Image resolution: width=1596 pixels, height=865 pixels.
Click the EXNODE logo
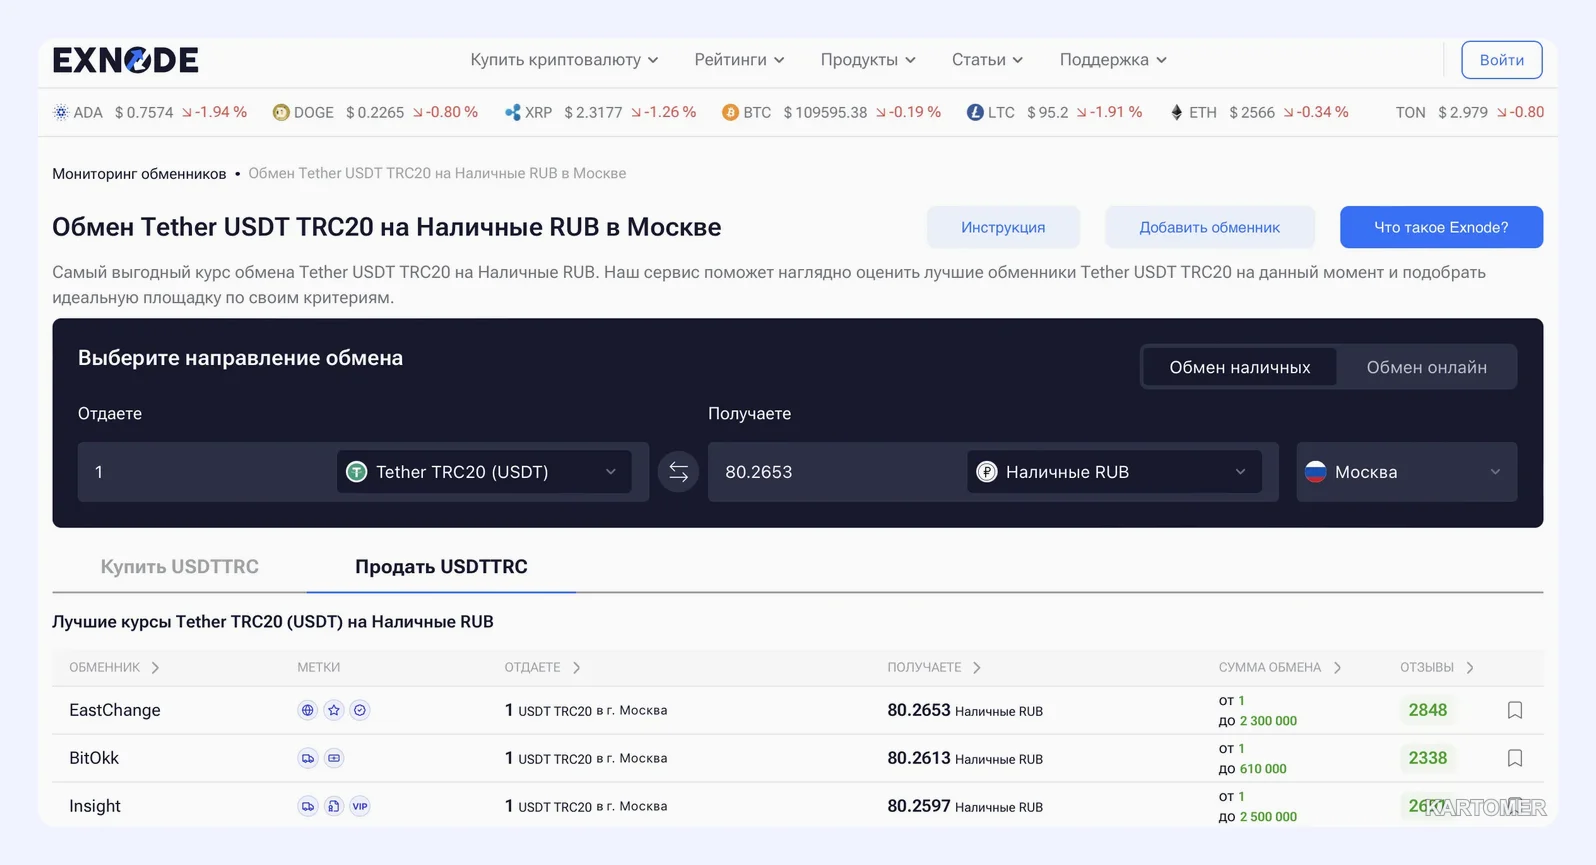click(125, 60)
